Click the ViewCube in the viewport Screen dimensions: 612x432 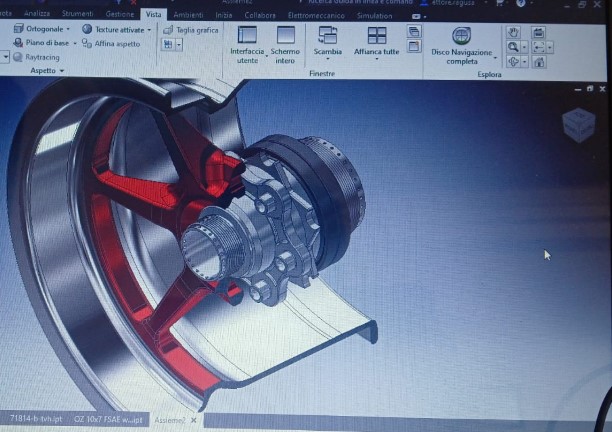click(x=578, y=123)
